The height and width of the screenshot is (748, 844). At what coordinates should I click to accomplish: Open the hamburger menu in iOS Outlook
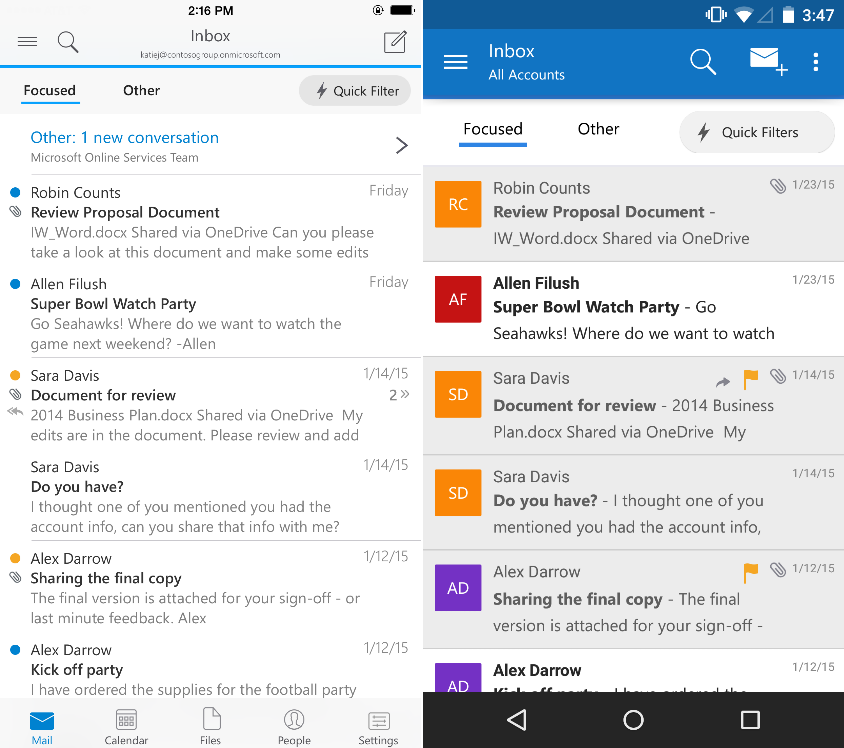[x=27, y=41]
